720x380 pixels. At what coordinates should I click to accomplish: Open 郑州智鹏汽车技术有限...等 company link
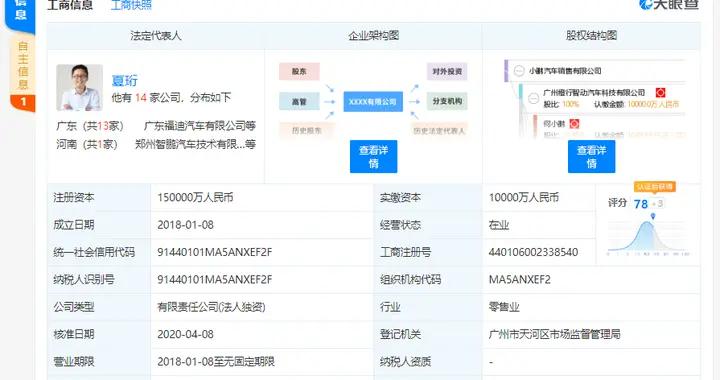pyautogui.click(x=195, y=144)
